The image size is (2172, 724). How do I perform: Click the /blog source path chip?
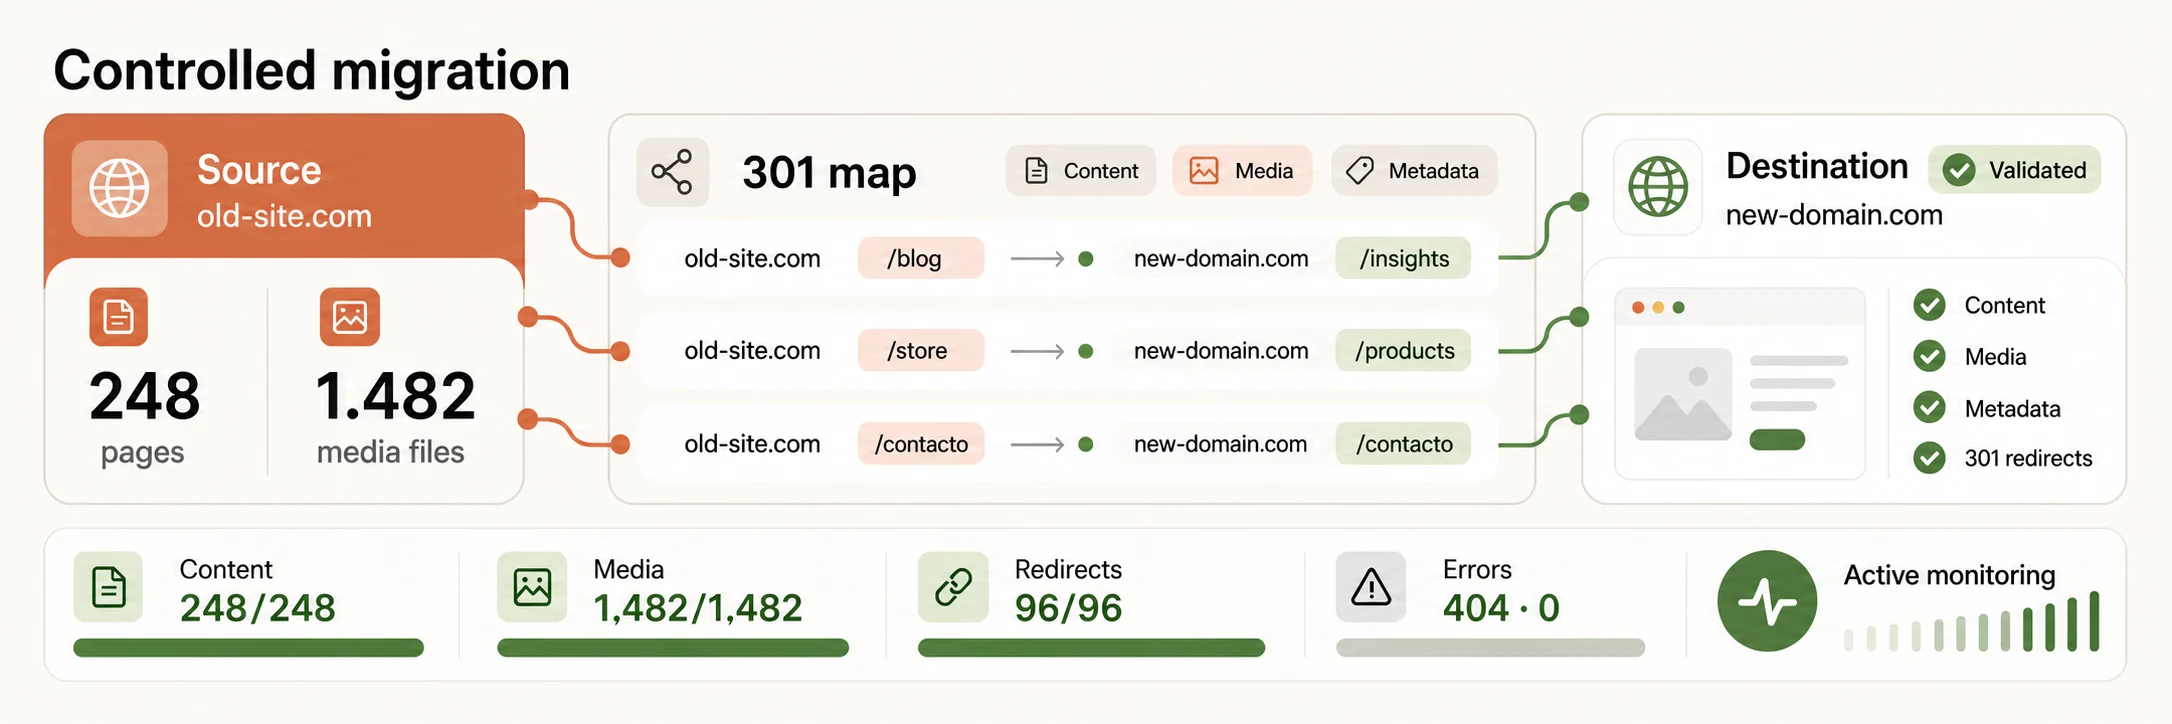pos(921,259)
